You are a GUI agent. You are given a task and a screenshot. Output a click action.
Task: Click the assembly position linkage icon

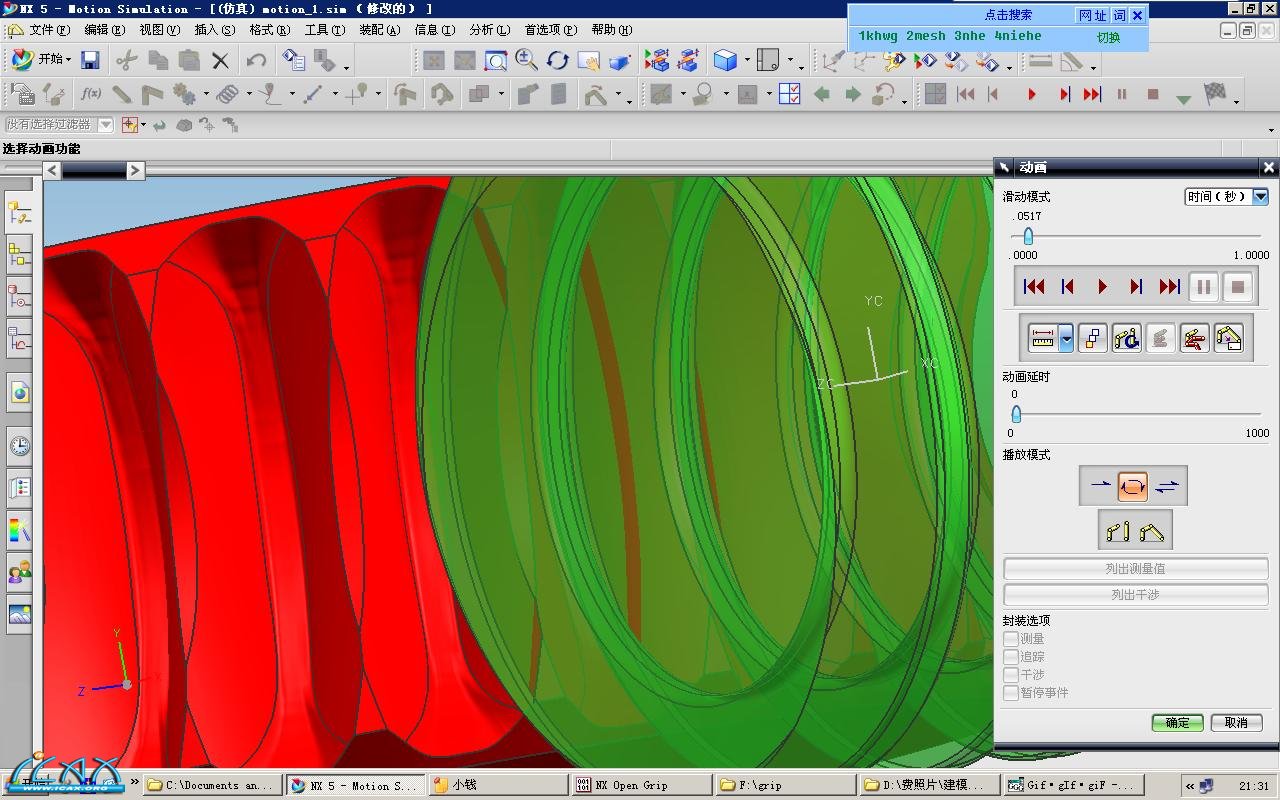pyautogui.click(x=1150, y=531)
